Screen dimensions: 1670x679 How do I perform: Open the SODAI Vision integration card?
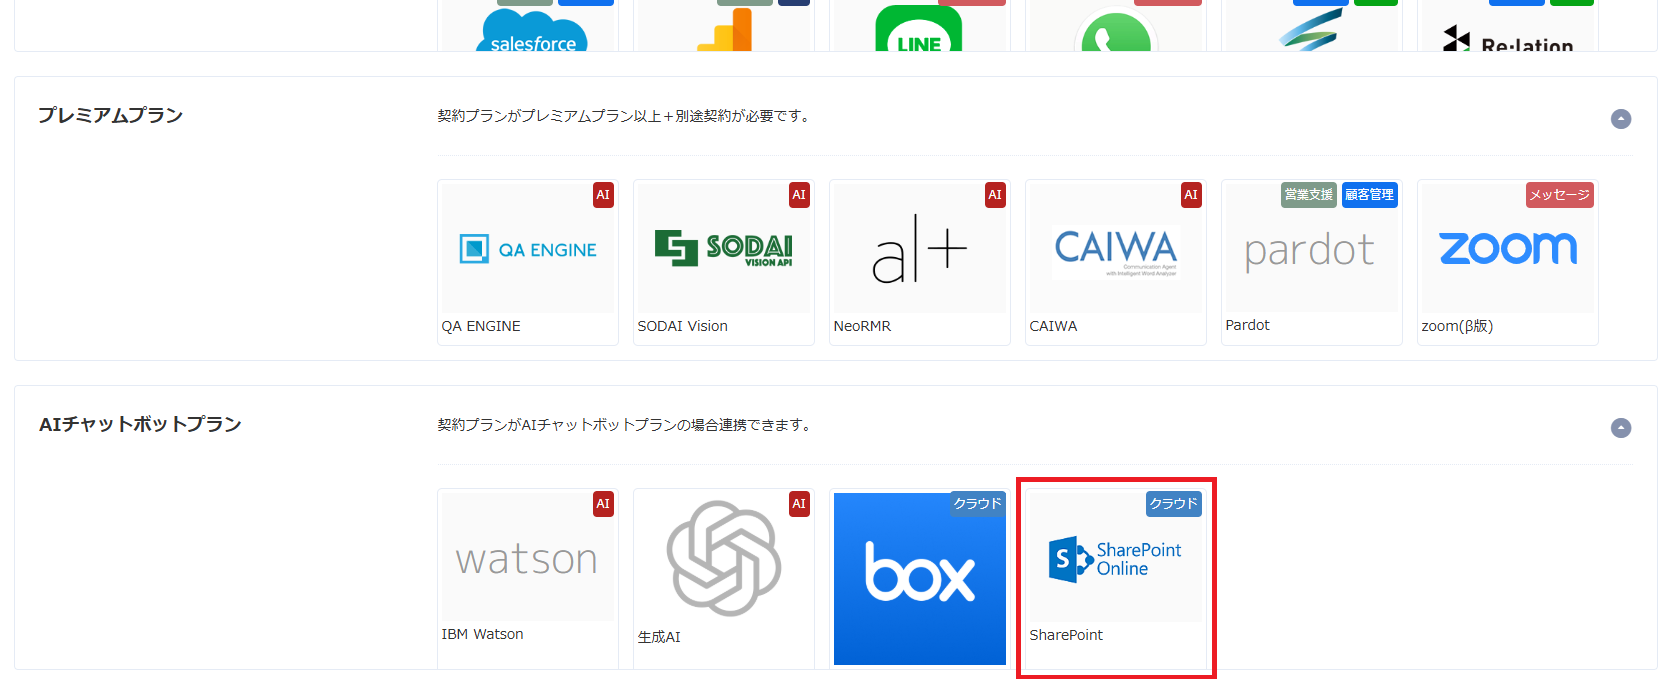(724, 263)
